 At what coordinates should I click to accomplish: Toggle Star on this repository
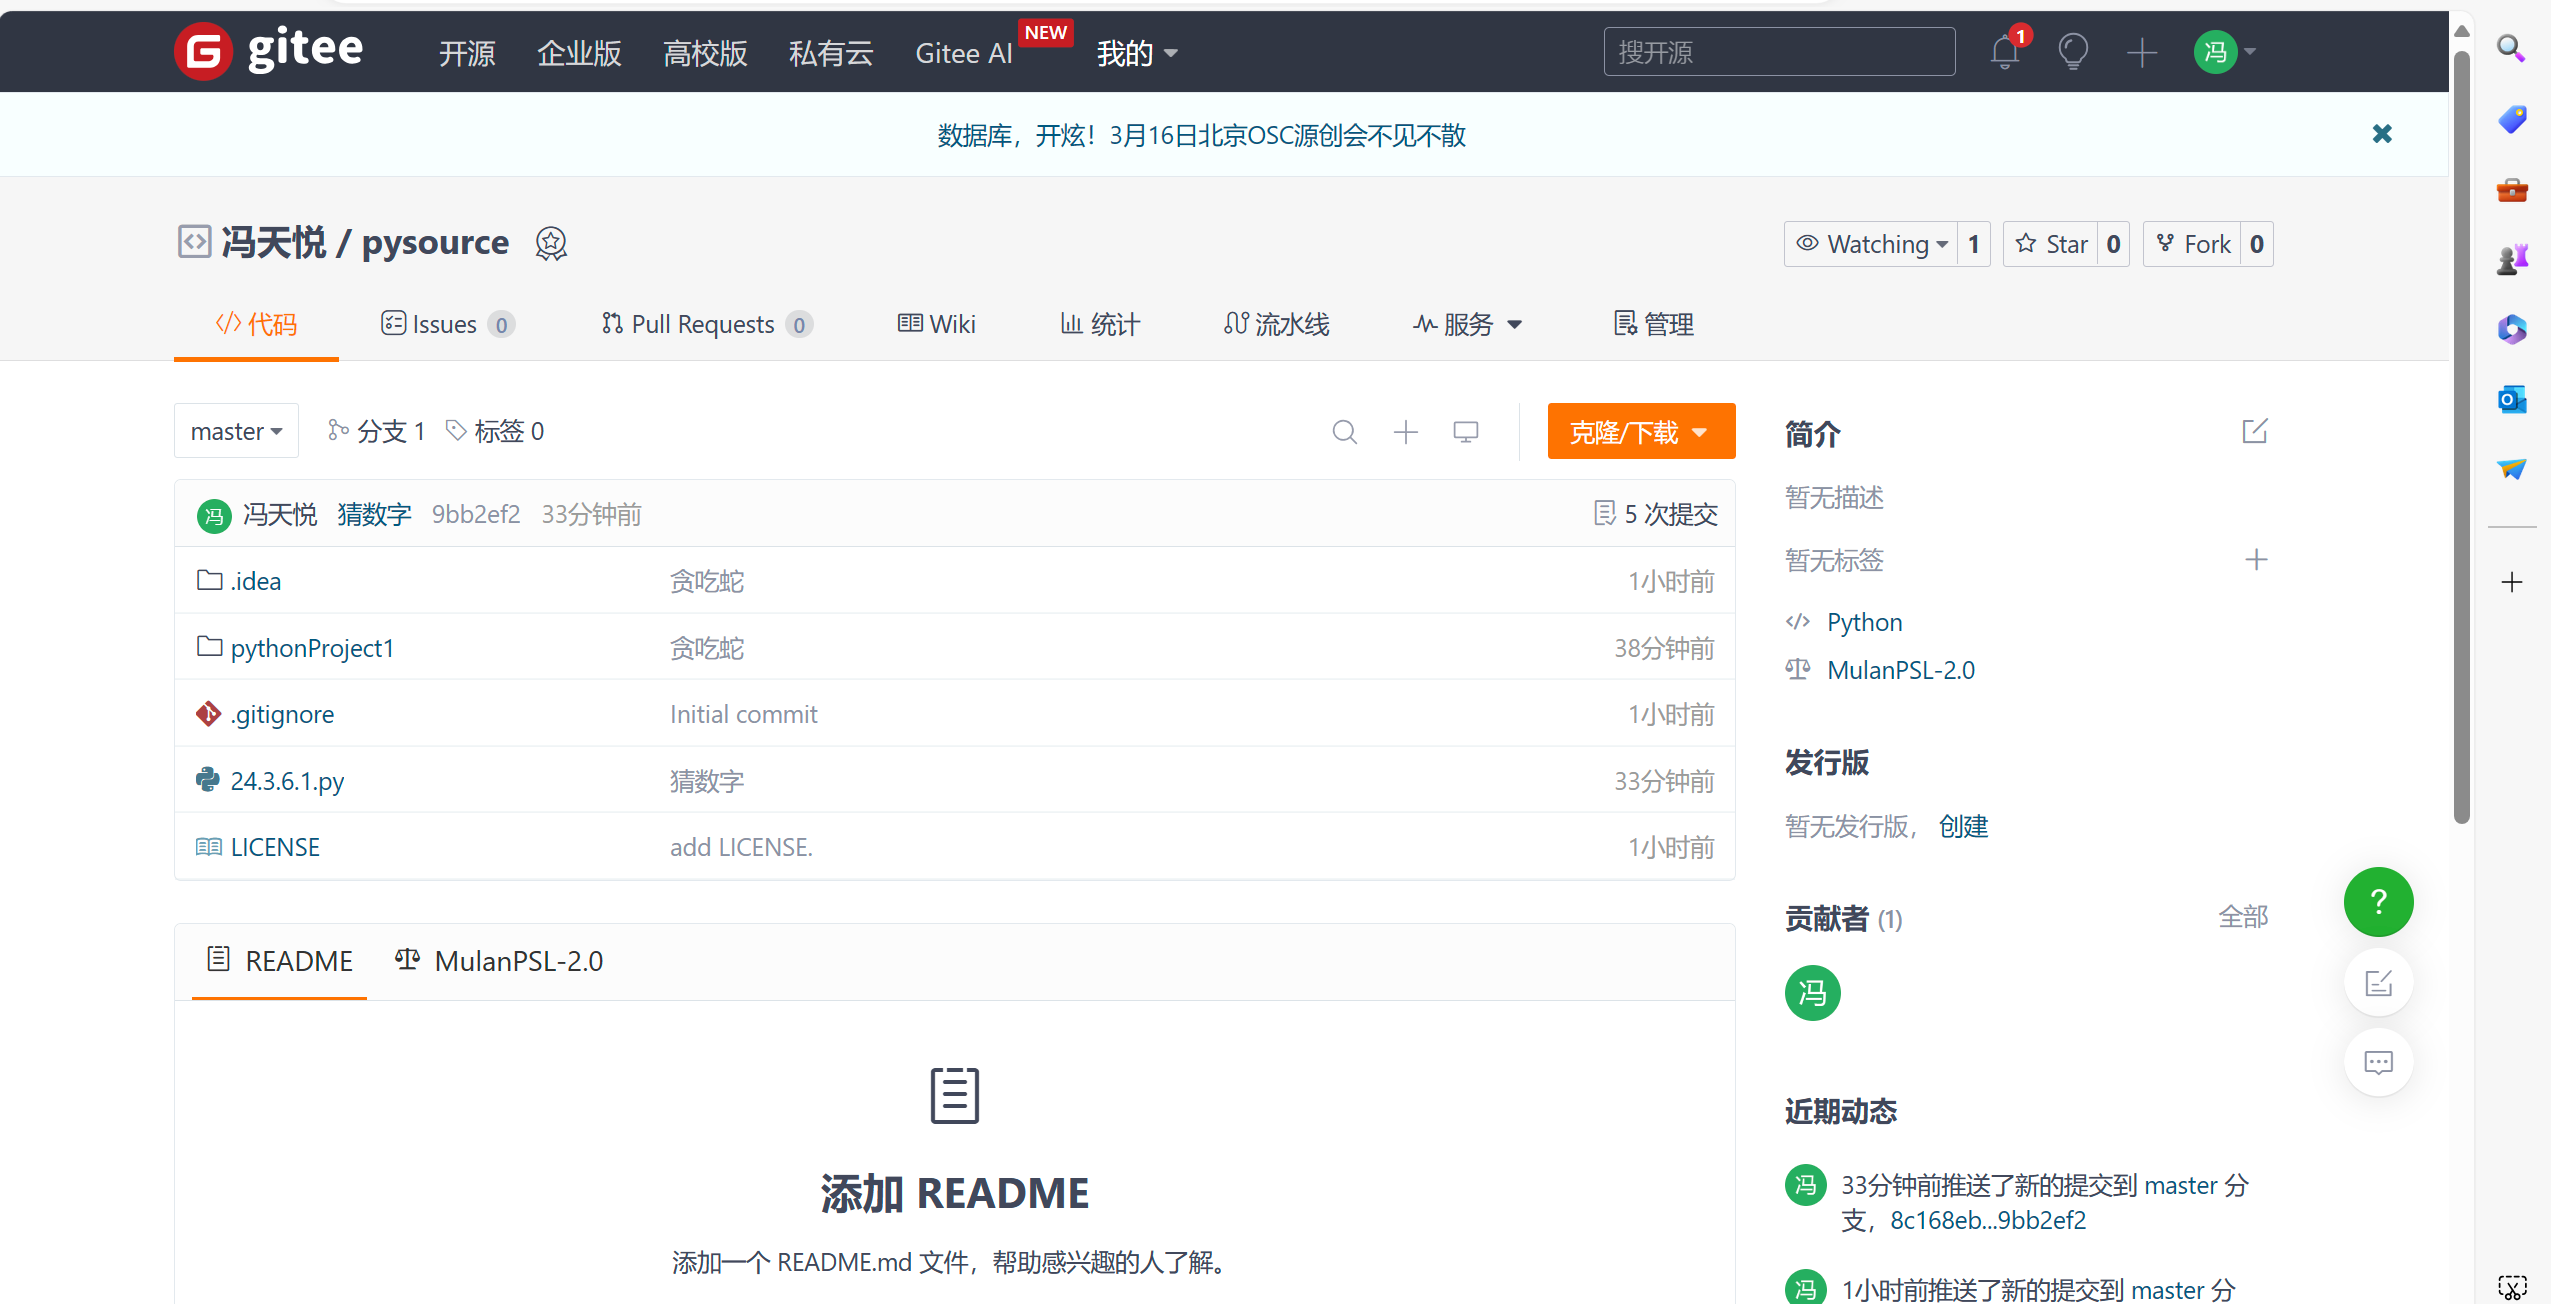point(2051,244)
